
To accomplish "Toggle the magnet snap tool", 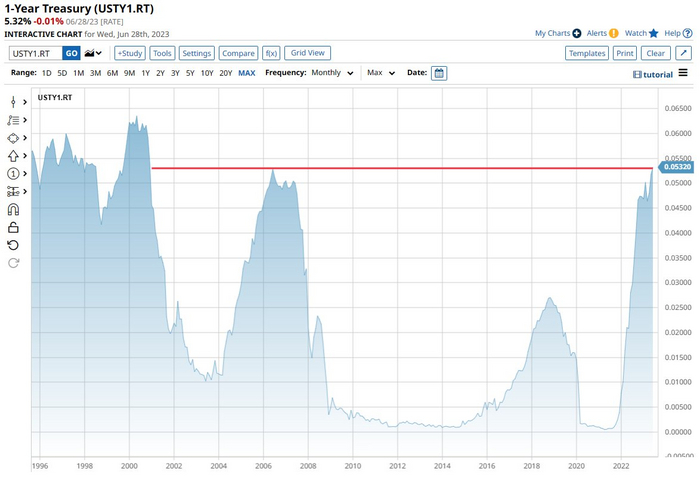I will (x=13, y=209).
